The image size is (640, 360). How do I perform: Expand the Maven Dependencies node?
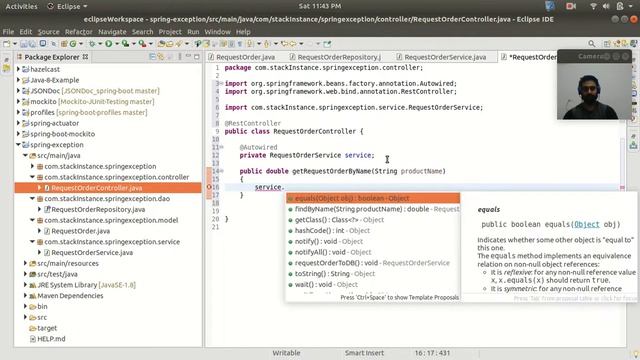click(25, 296)
